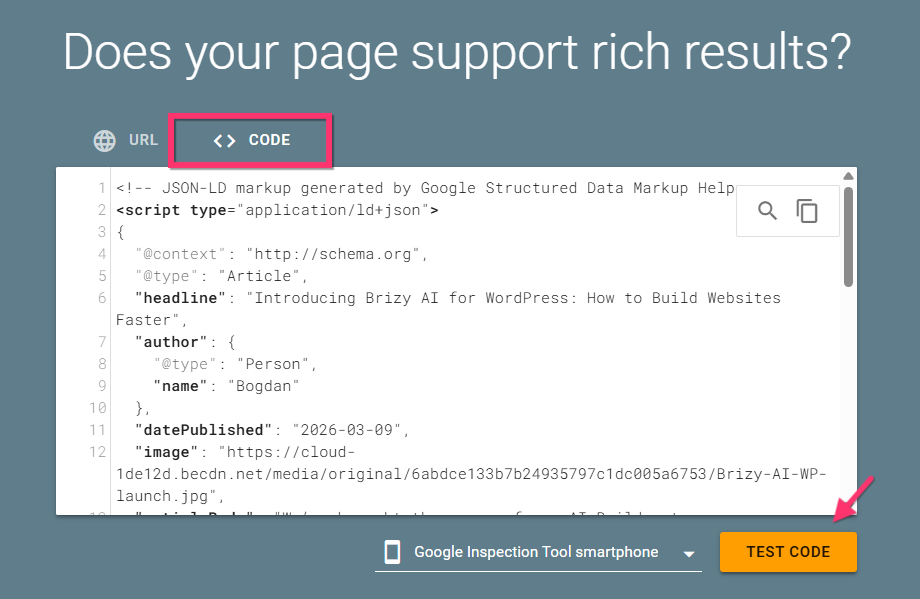Click the author name "Bogdan"

click(263, 386)
